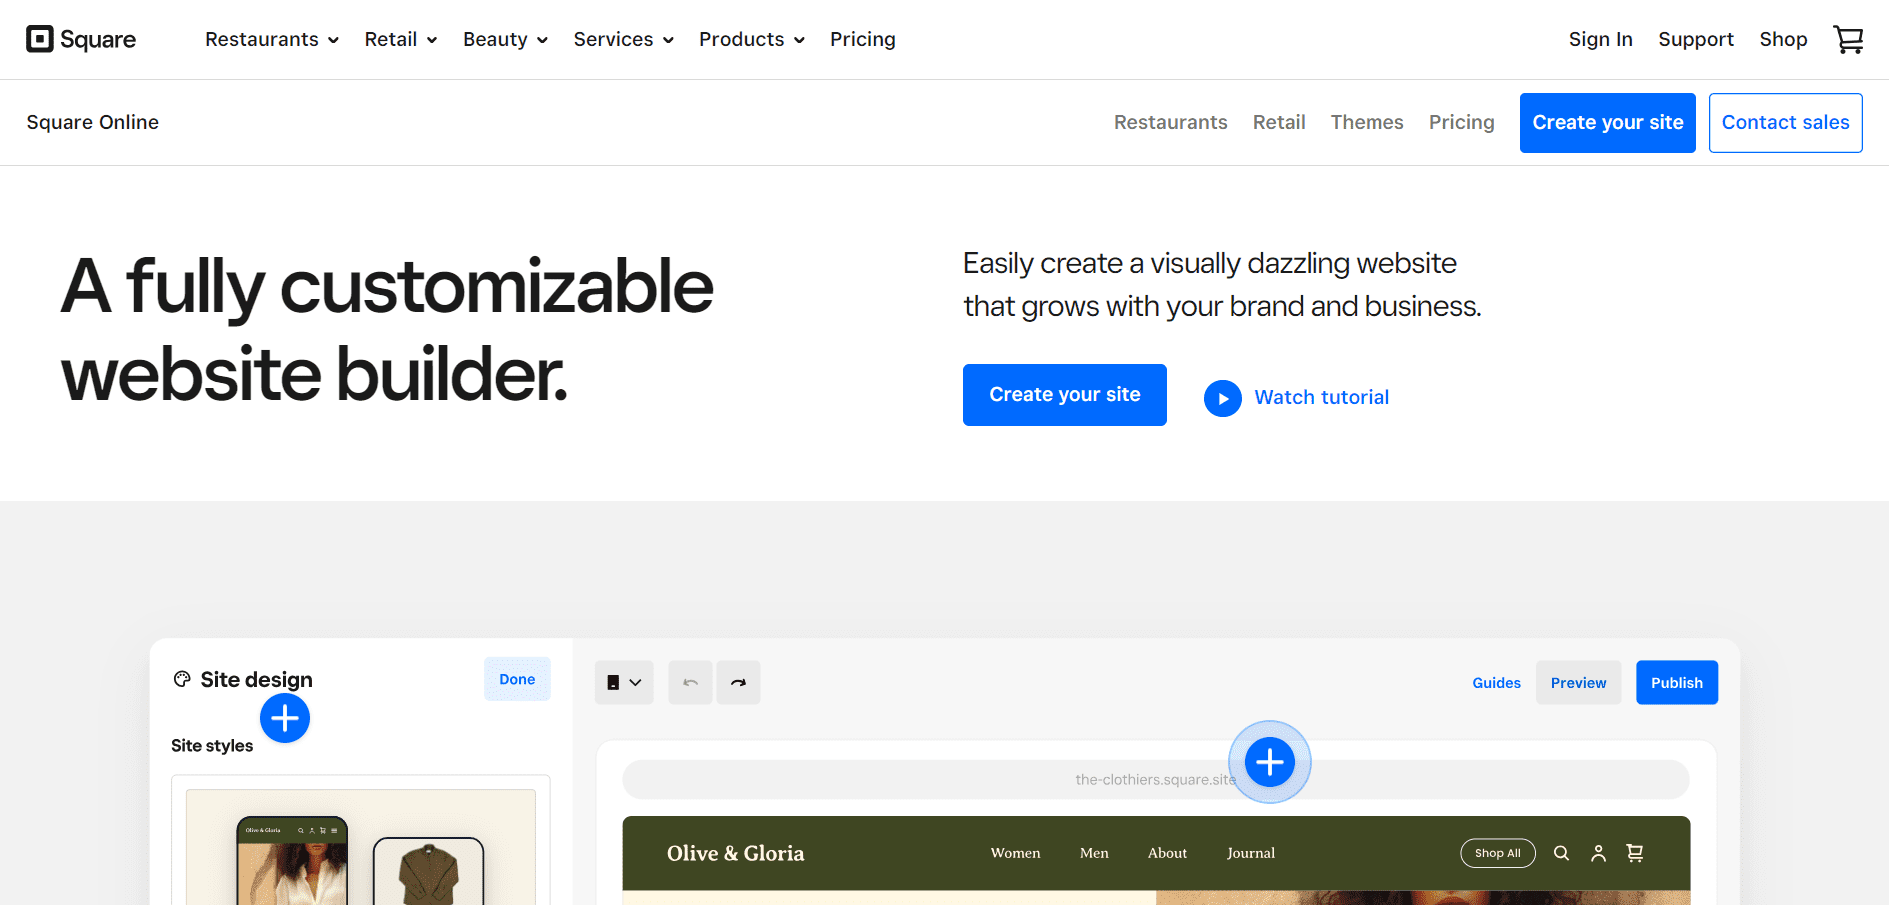This screenshot has height=905, width=1889.
Task: Click Create your site in the subnav
Action: coord(1607,123)
